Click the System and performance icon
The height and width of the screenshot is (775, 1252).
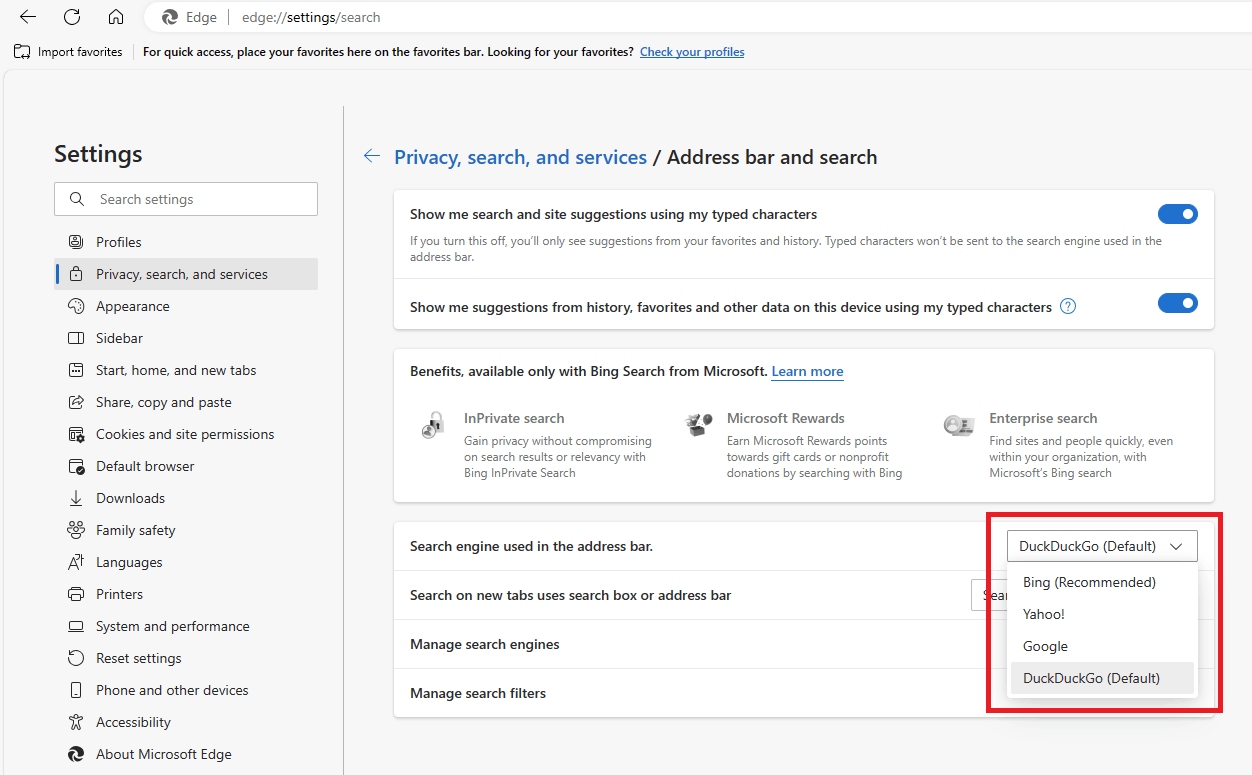point(76,626)
